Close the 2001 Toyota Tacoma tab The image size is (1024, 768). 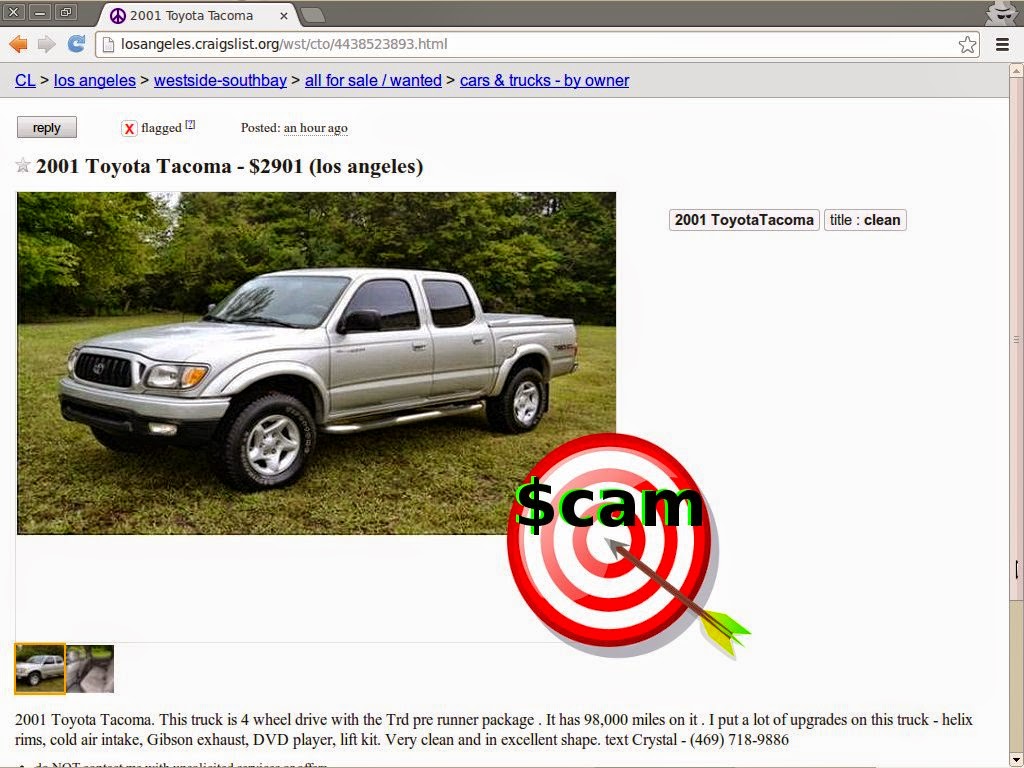point(283,16)
